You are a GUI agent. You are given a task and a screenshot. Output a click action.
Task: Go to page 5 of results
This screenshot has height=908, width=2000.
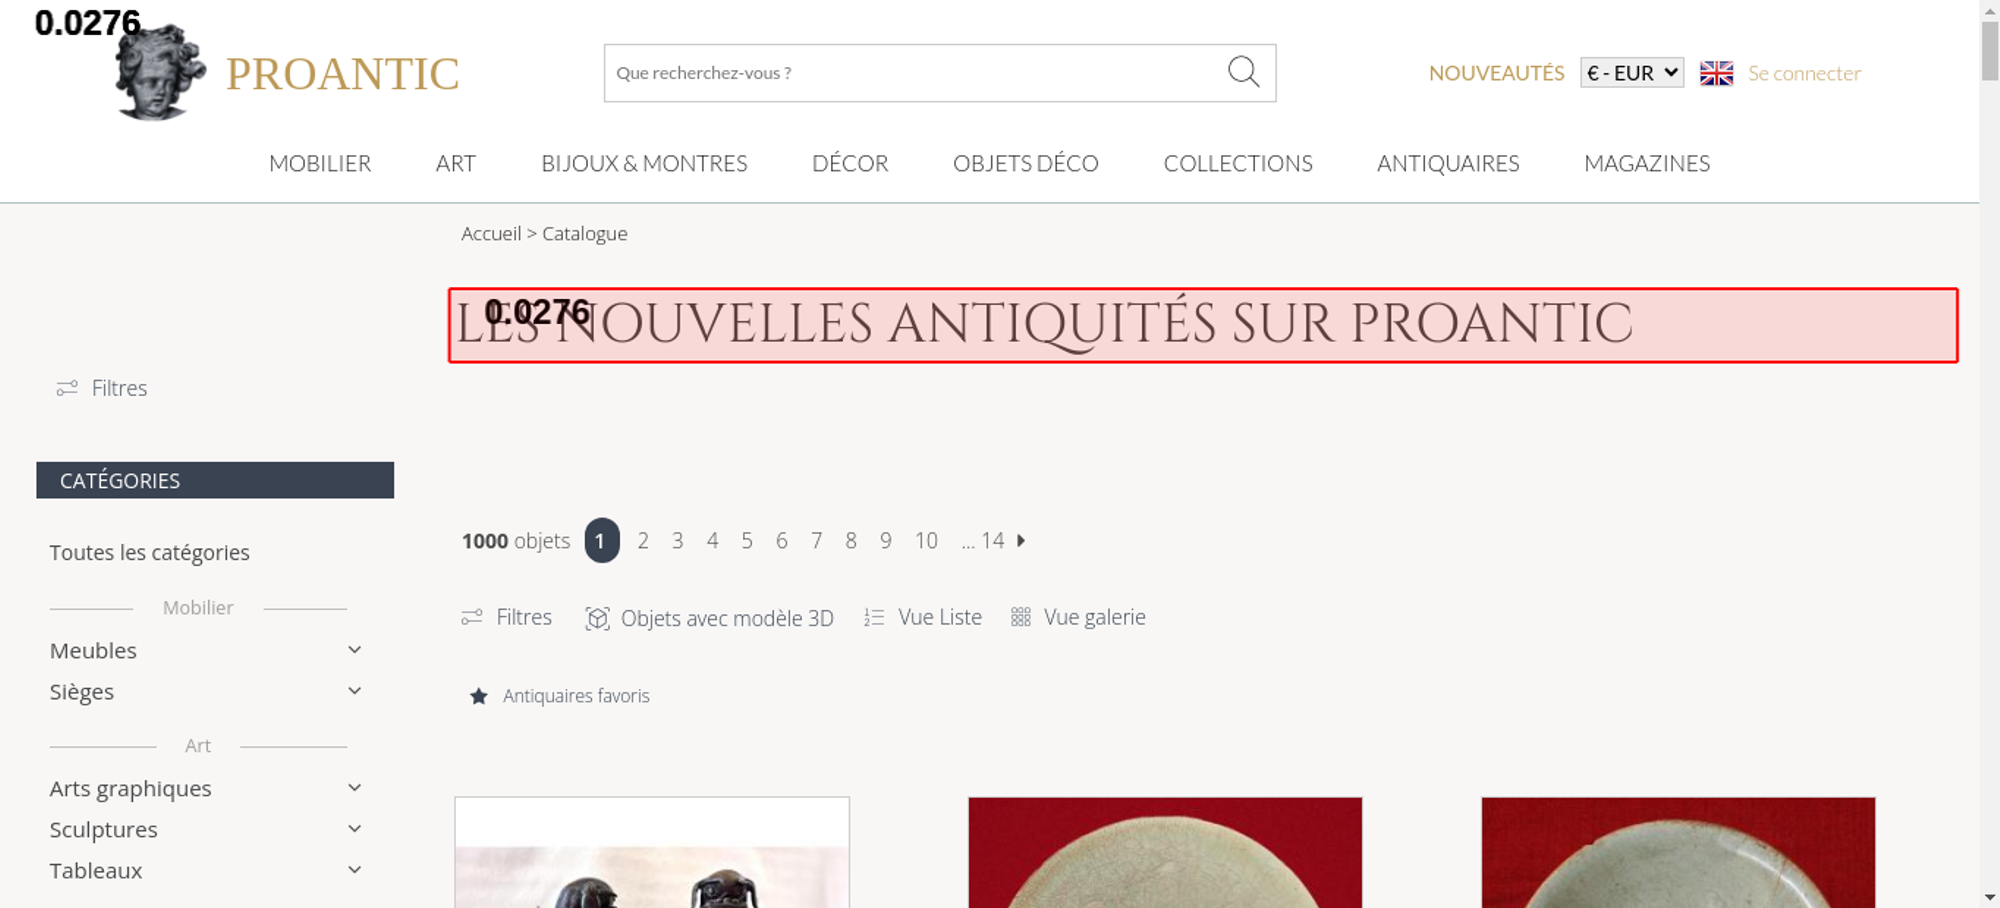[x=747, y=541]
